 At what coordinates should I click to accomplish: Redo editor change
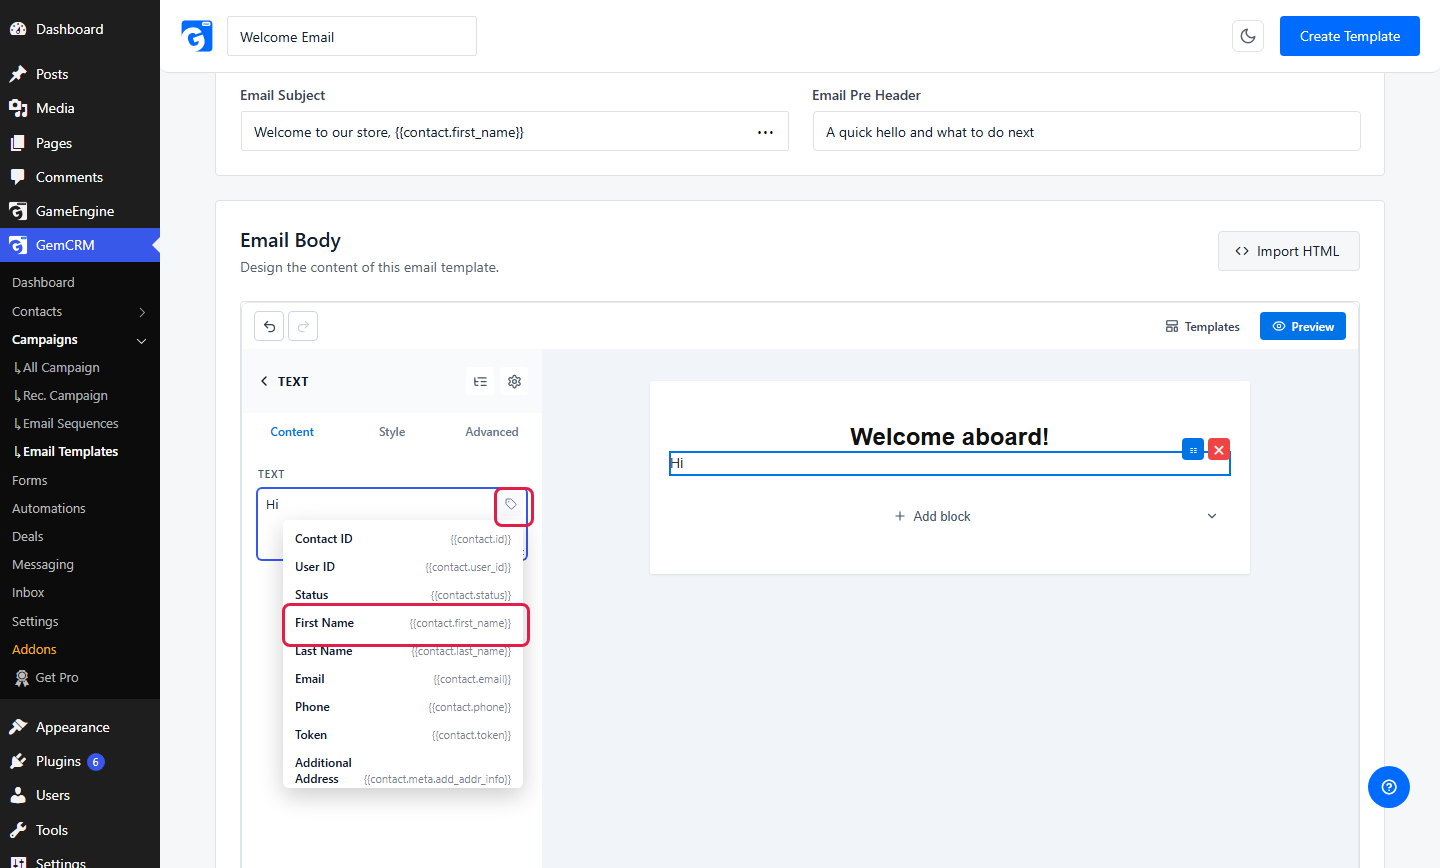(x=303, y=326)
